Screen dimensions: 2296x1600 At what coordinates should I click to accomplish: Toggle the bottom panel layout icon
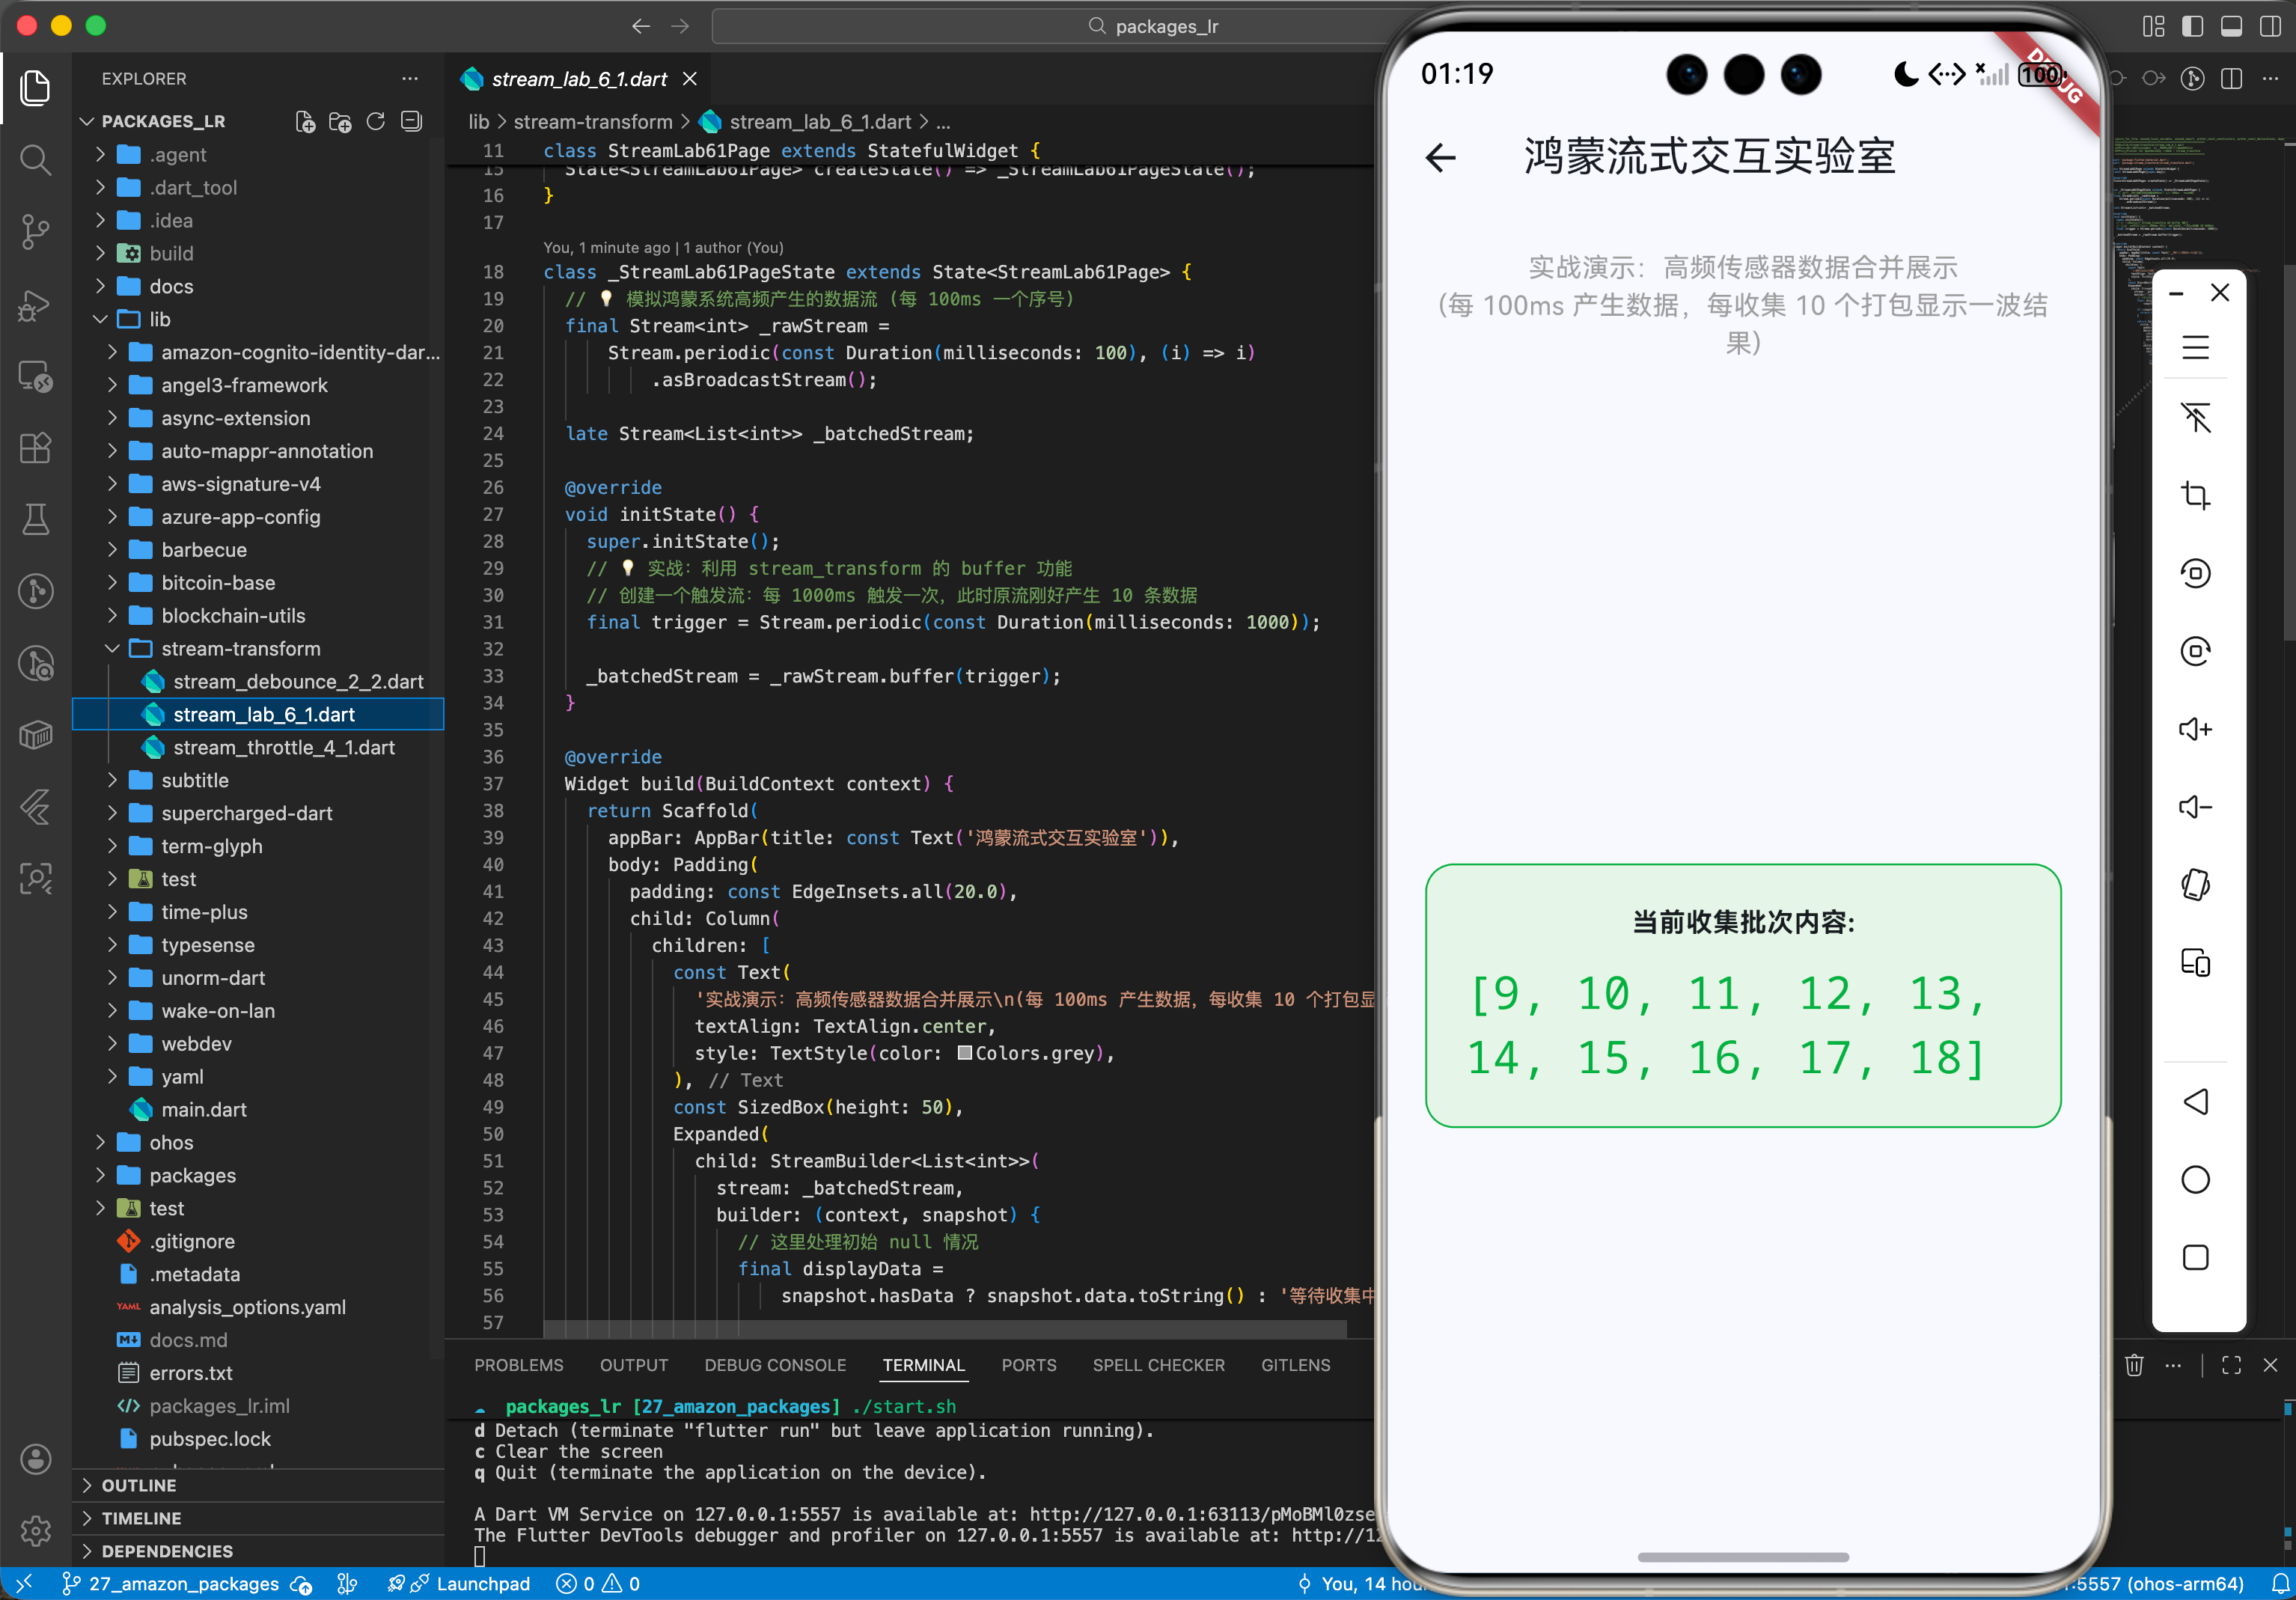pos(2230,26)
